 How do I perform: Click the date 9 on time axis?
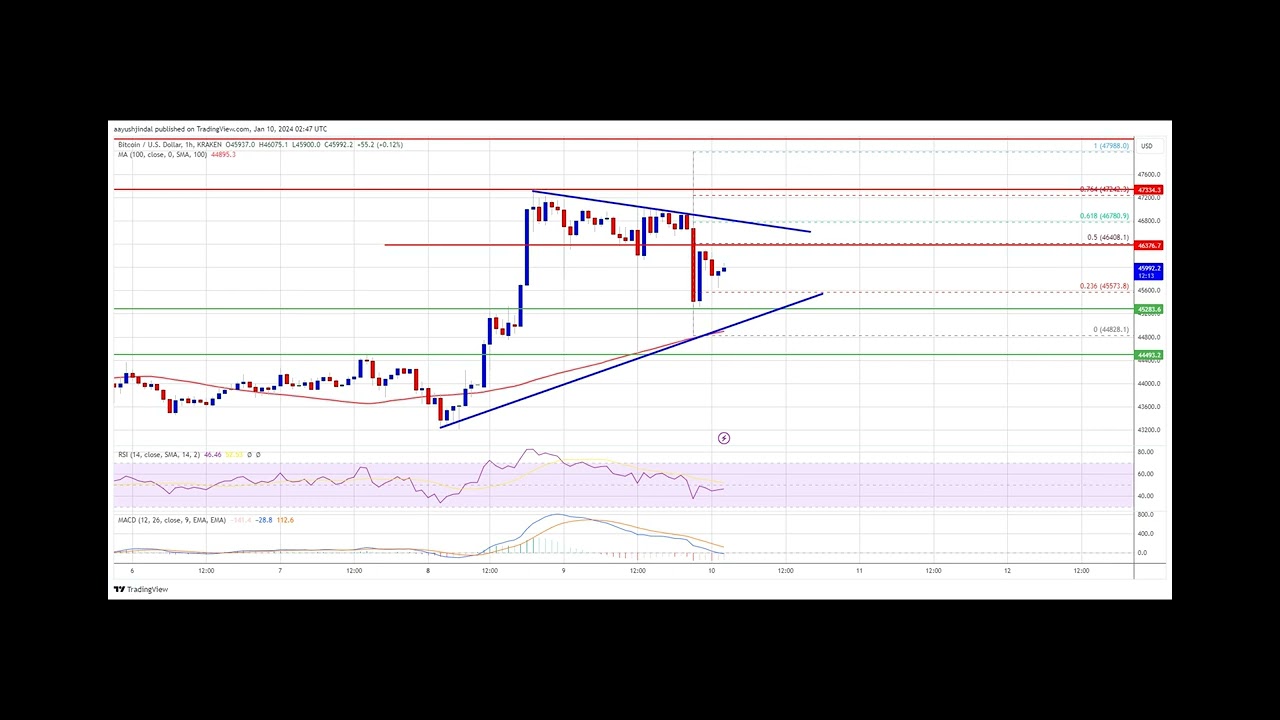(563, 570)
